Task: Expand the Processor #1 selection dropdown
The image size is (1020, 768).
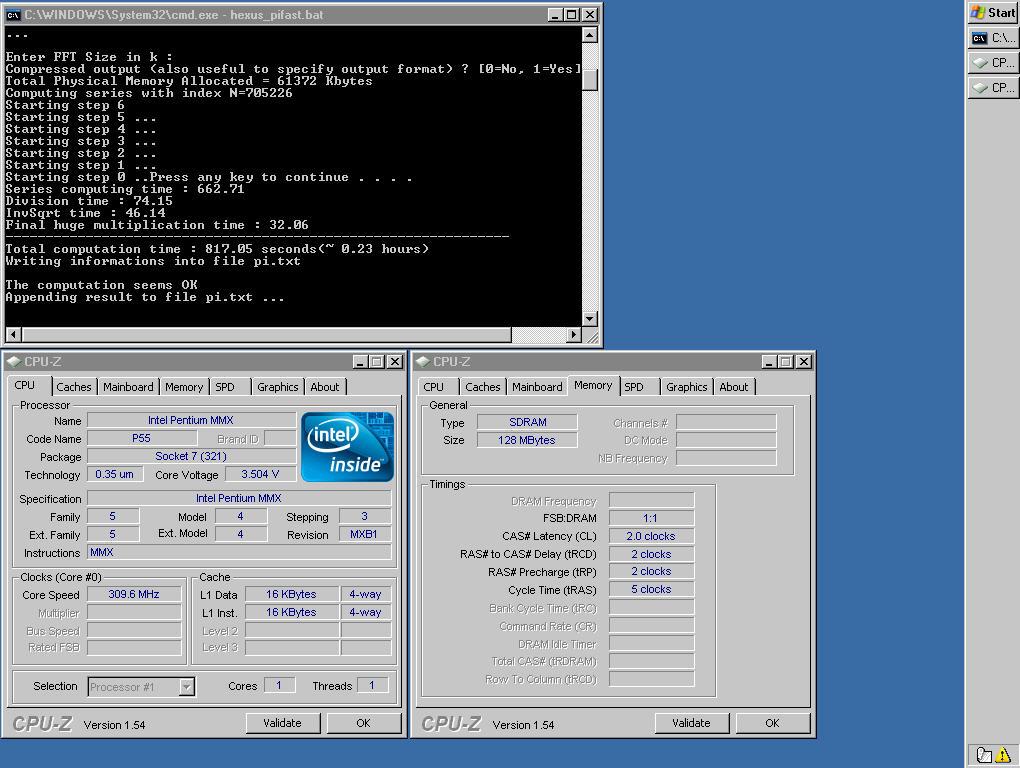Action: click(x=187, y=687)
